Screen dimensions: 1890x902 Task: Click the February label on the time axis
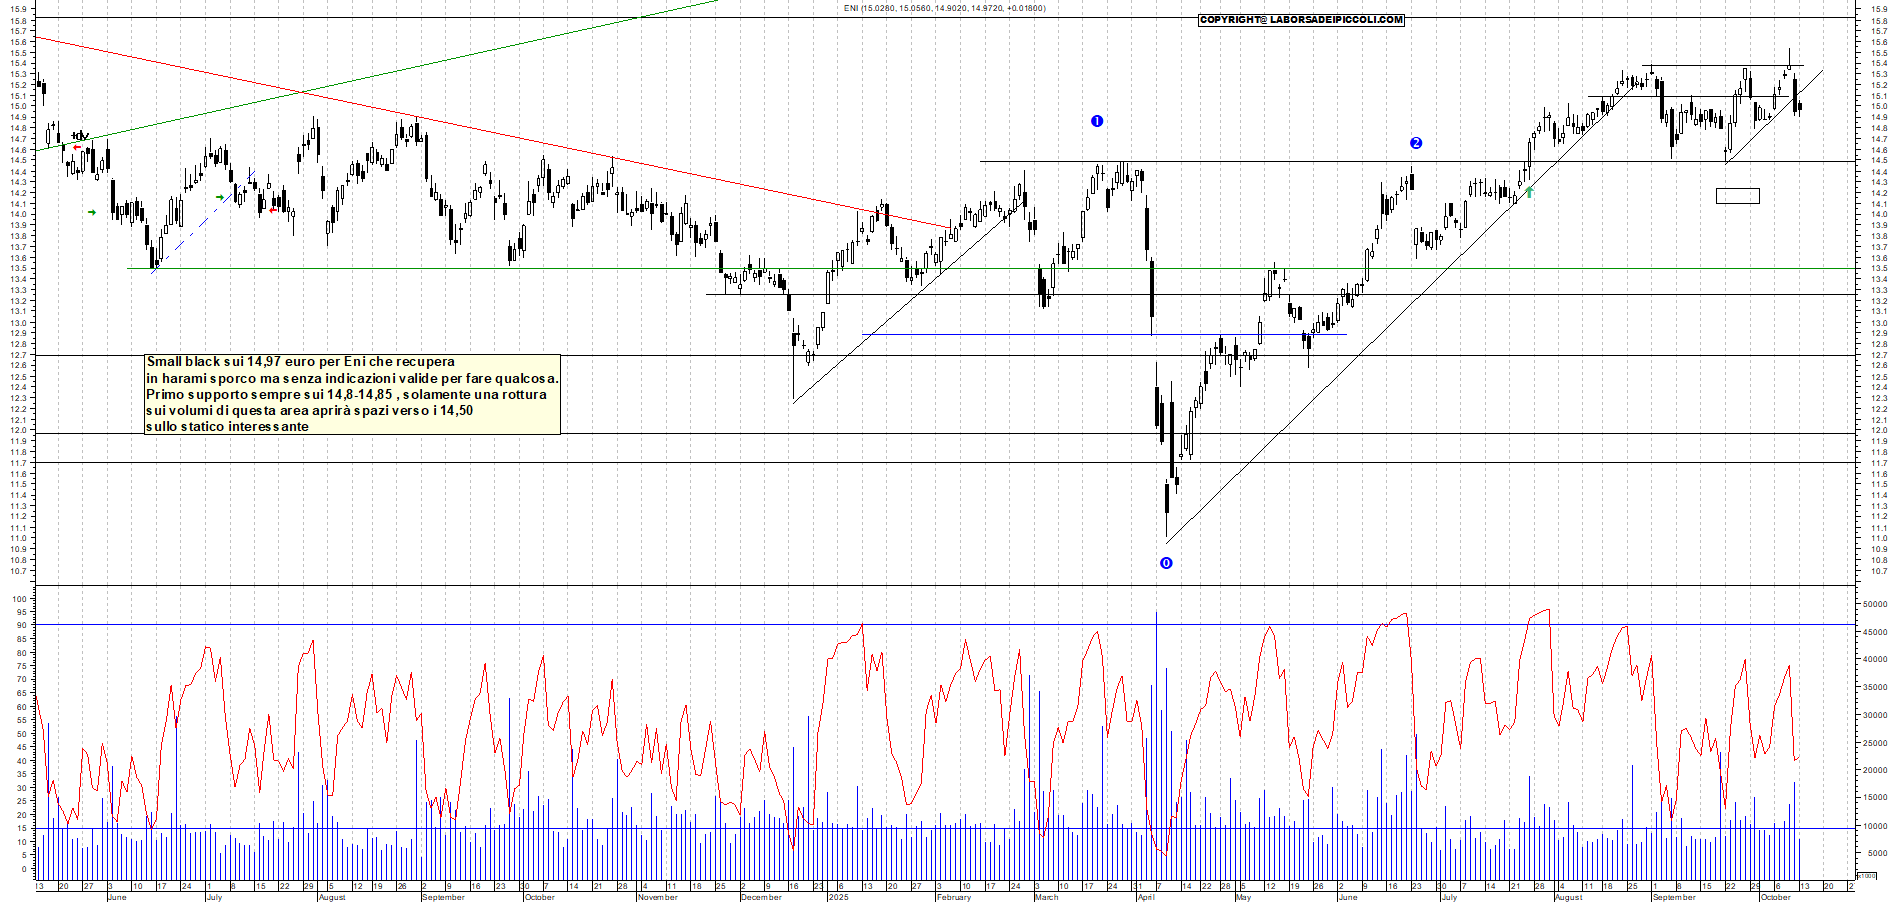coord(953,897)
